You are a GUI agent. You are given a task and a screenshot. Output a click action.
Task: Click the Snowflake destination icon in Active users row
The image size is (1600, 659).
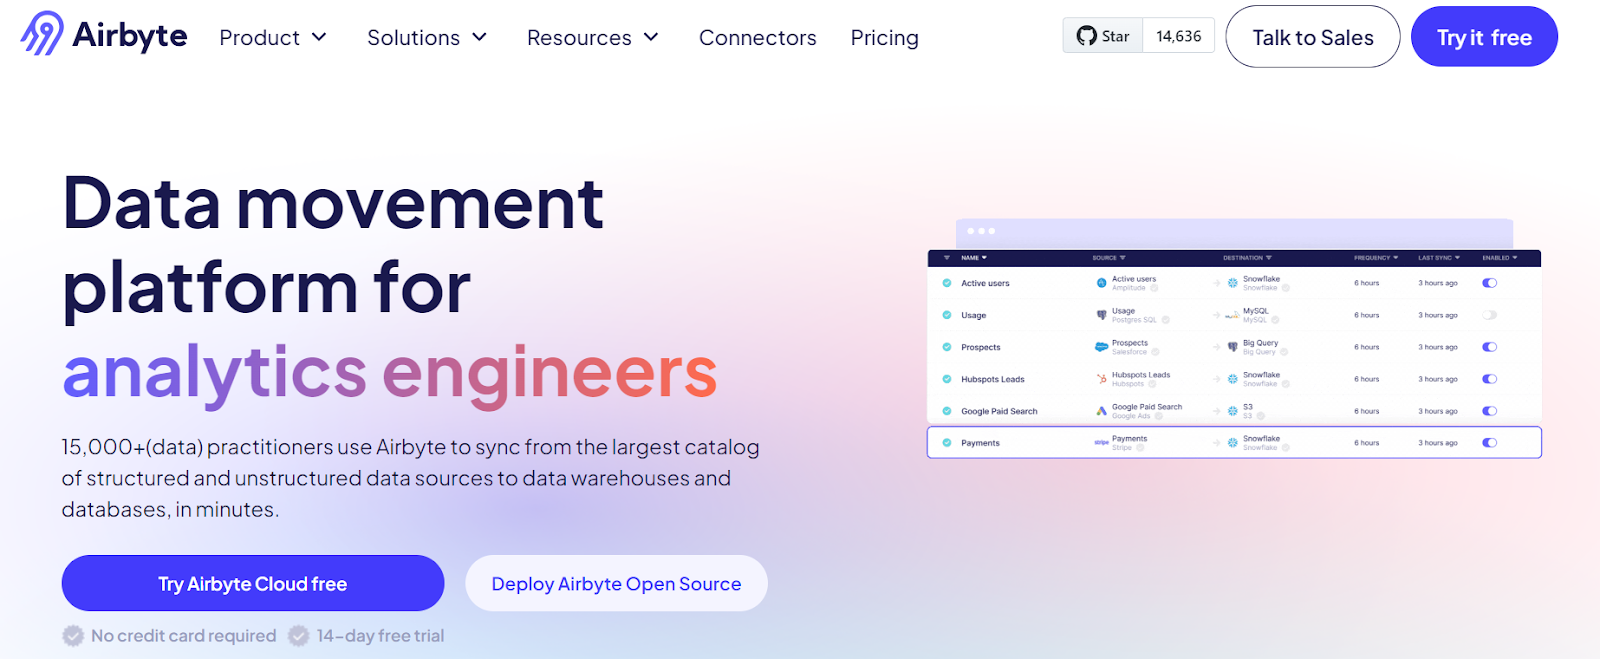(1233, 283)
